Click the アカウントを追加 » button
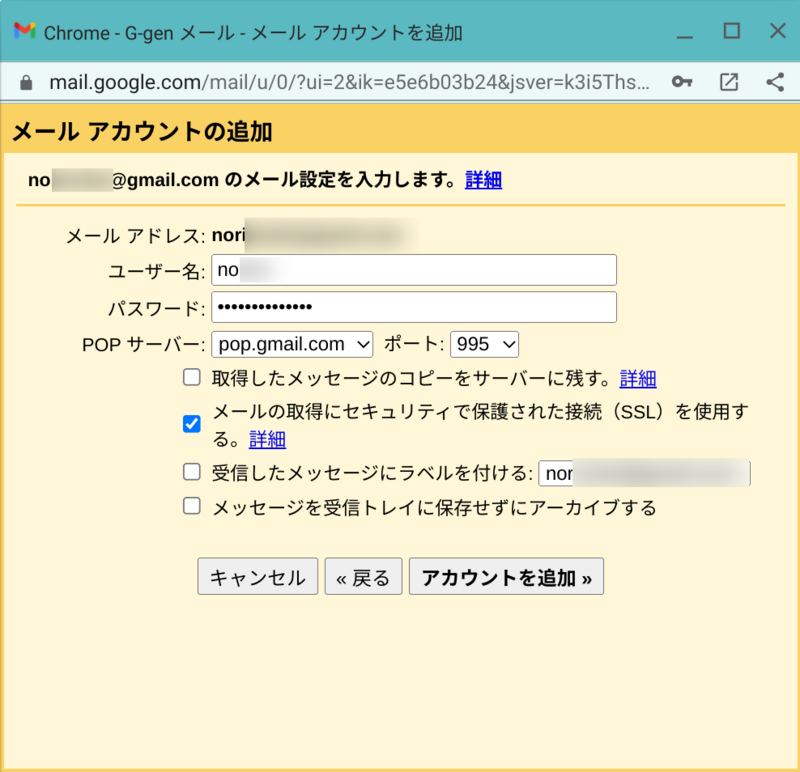 click(506, 577)
